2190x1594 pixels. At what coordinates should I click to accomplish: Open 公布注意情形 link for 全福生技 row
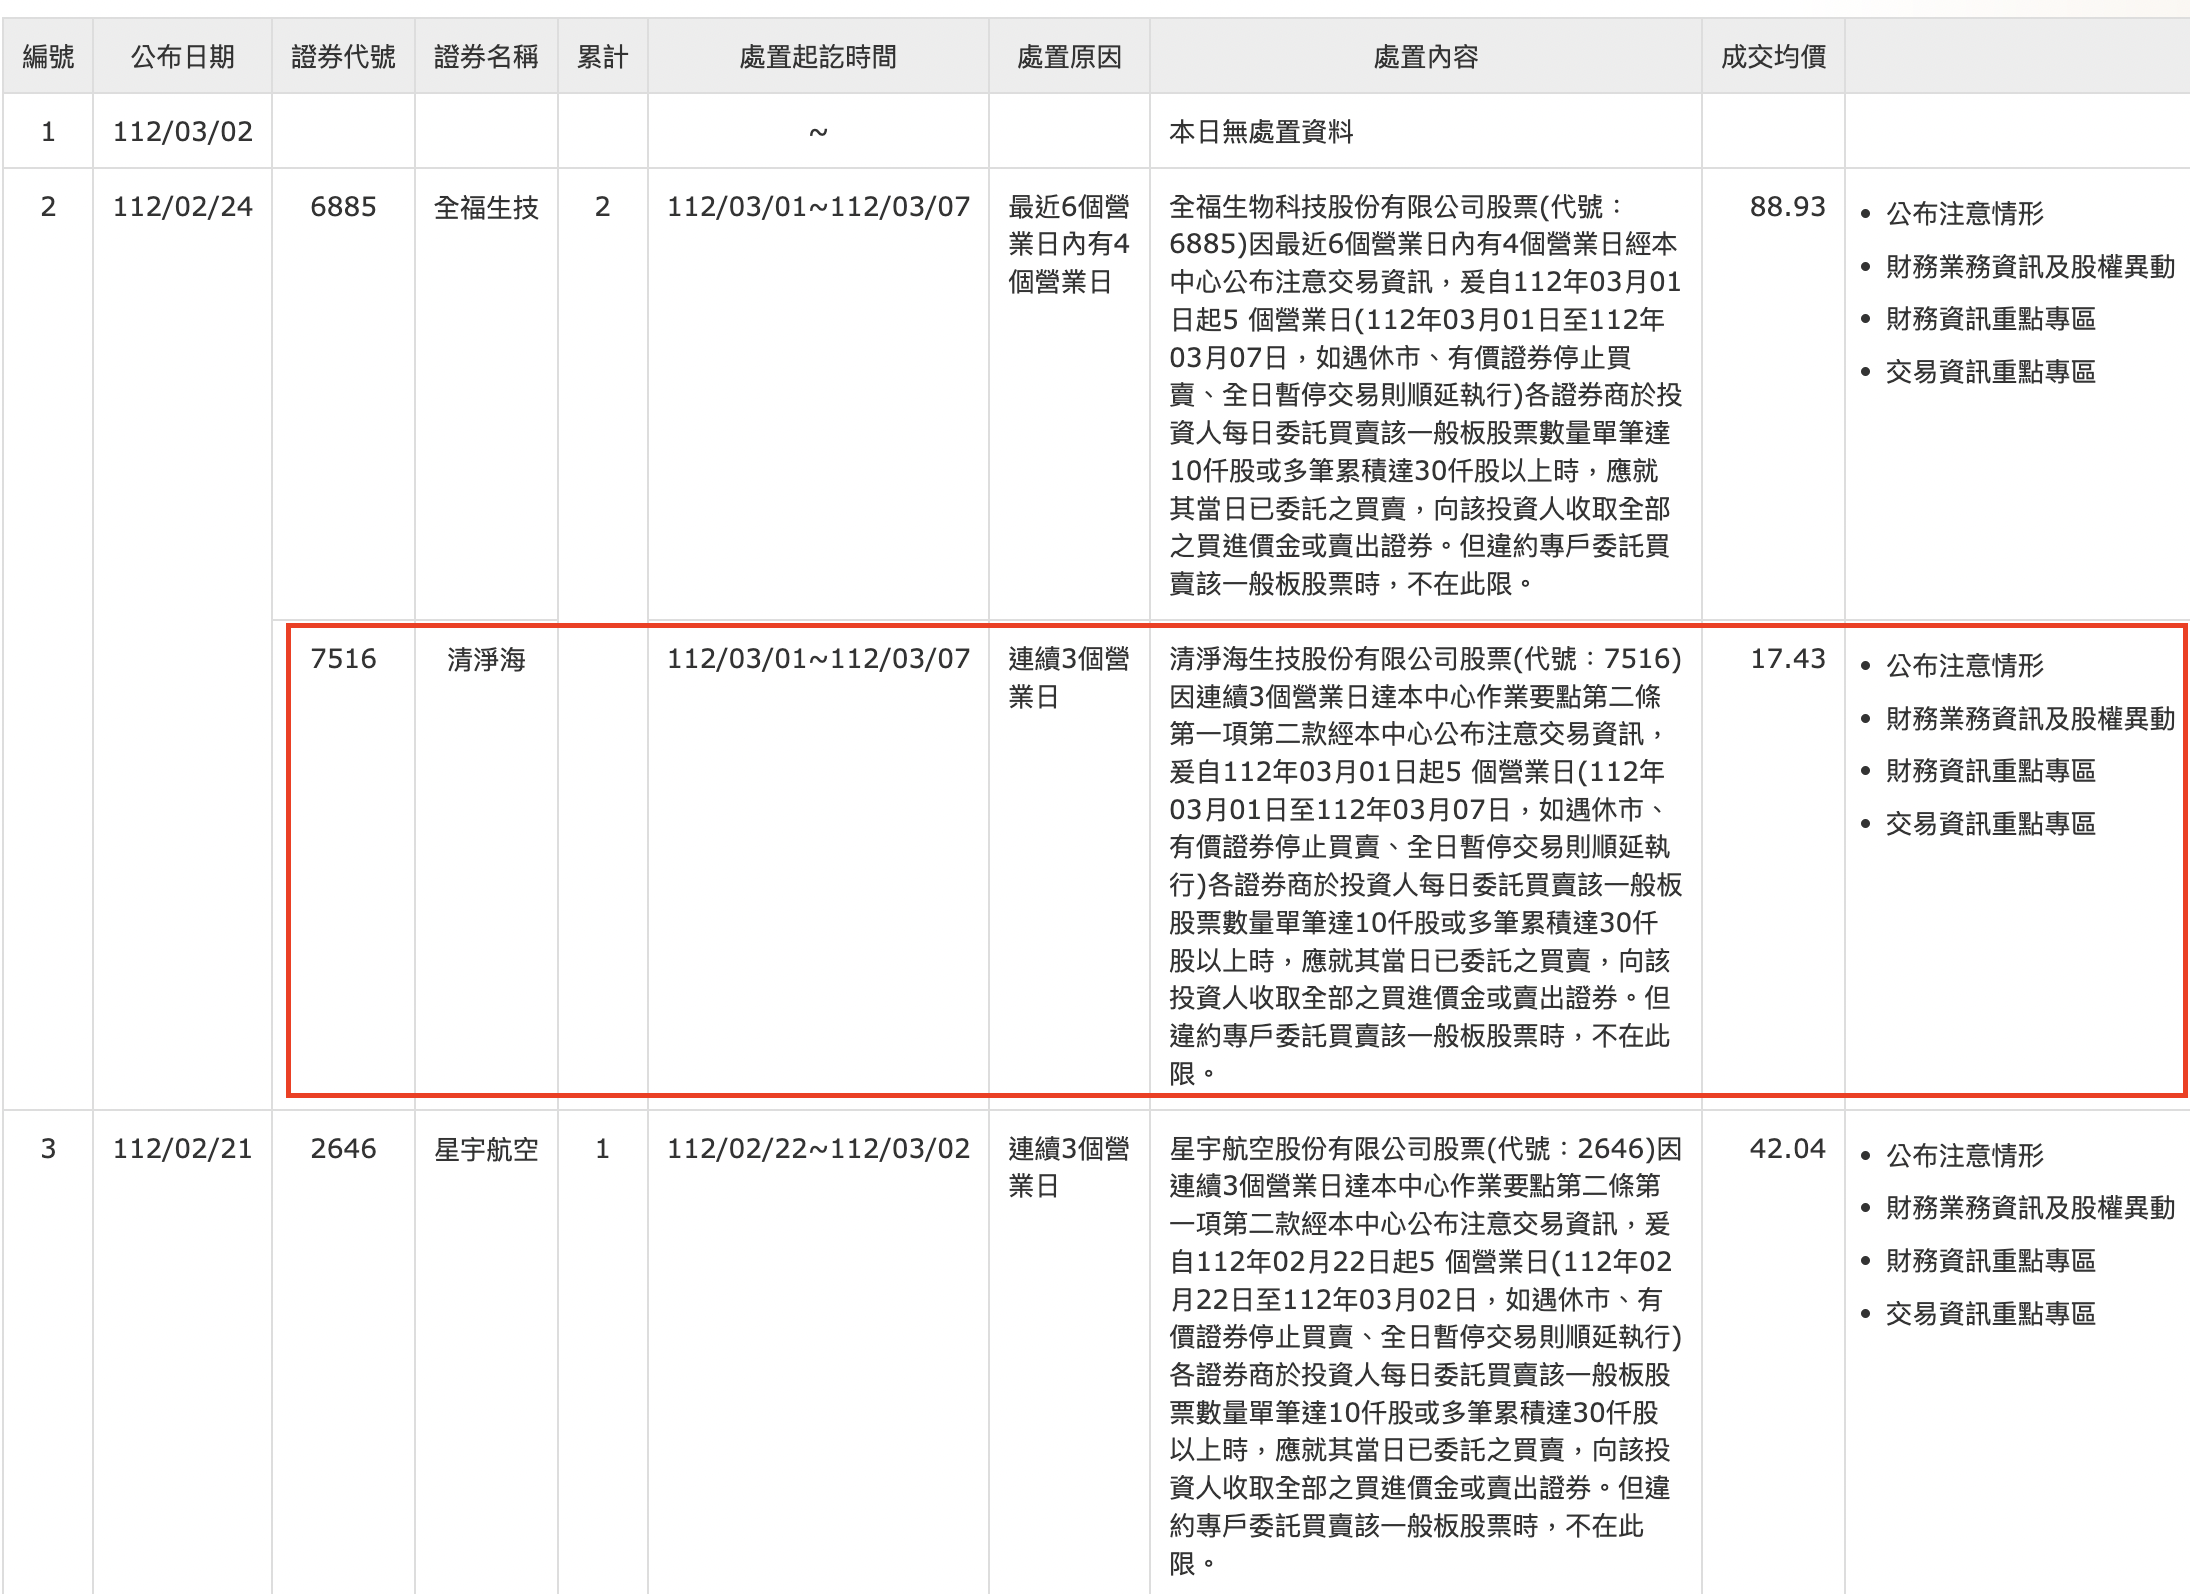pyautogui.click(x=1964, y=213)
